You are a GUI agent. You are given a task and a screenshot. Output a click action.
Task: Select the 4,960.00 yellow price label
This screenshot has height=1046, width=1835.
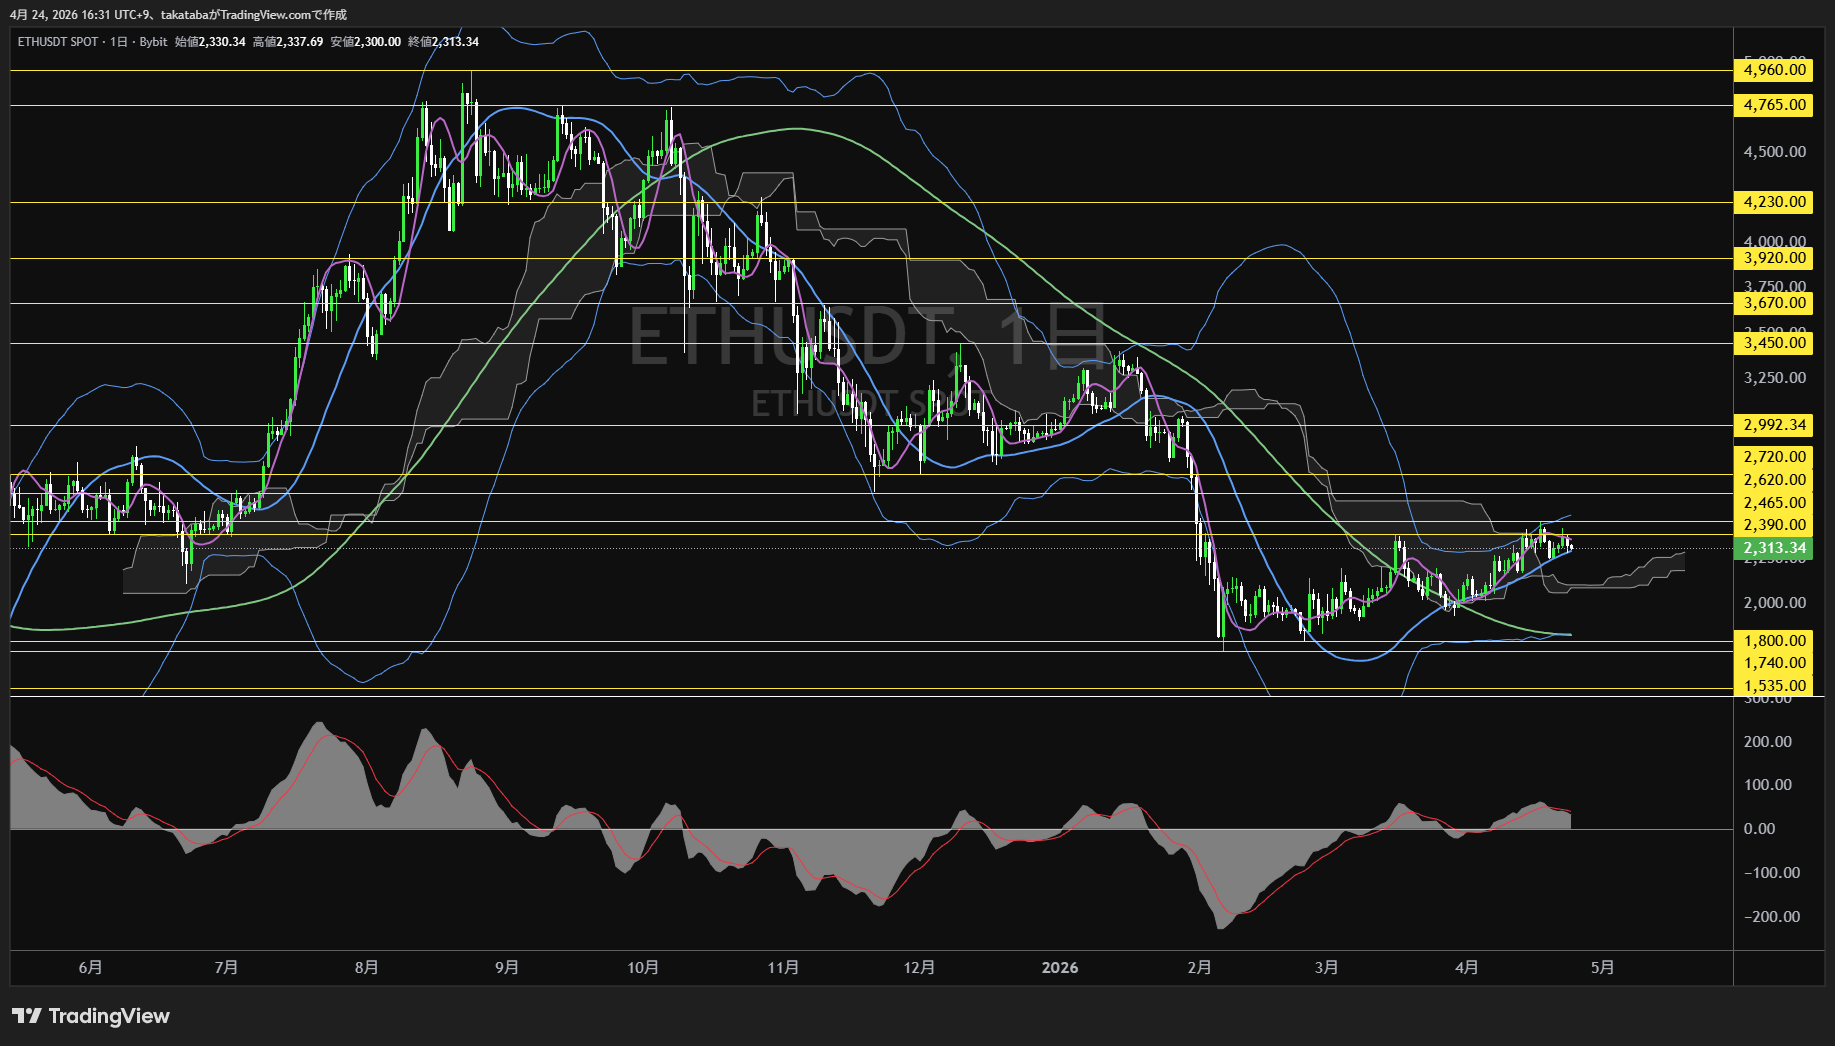pyautogui.click(x=1774, y=70)
